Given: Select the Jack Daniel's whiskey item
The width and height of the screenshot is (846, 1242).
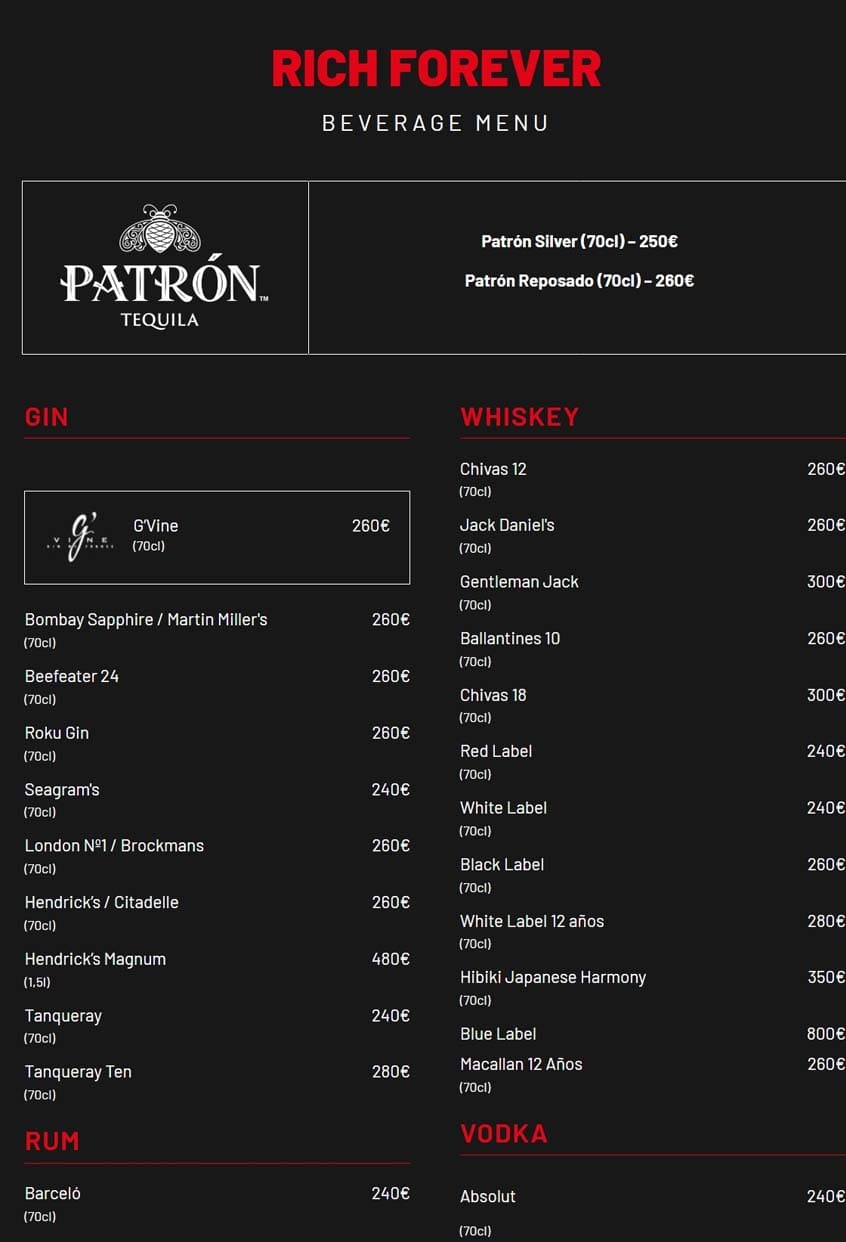Looking at the screenshot, I should coord(507,526).
